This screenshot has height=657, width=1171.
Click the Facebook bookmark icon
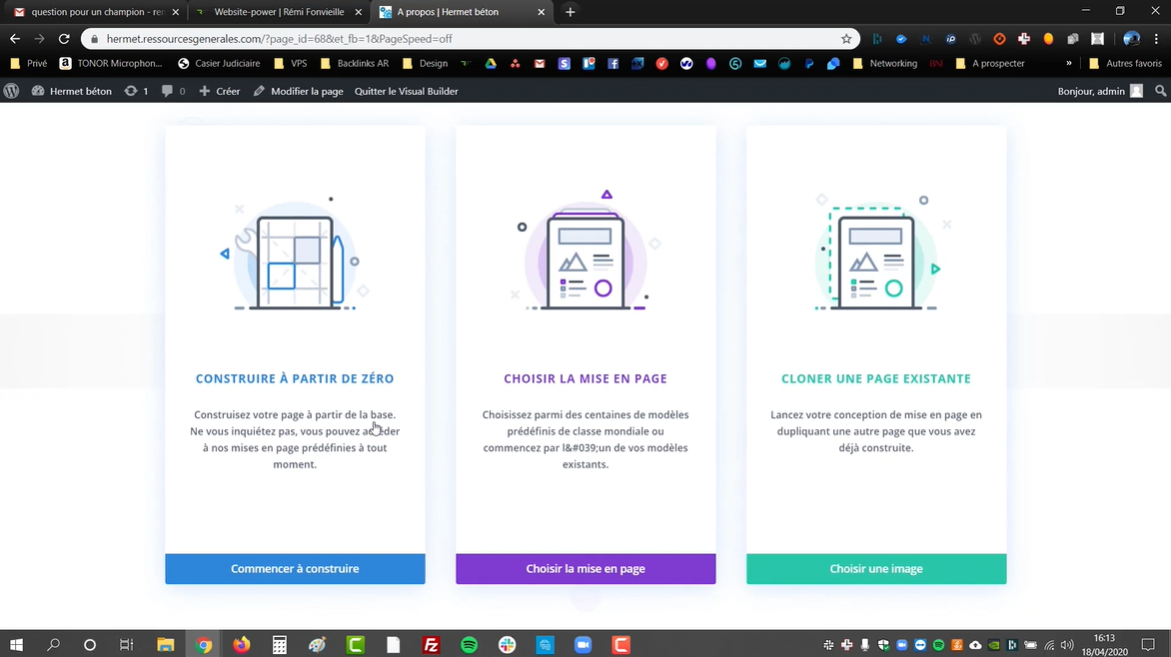click(x=613, y=63)
